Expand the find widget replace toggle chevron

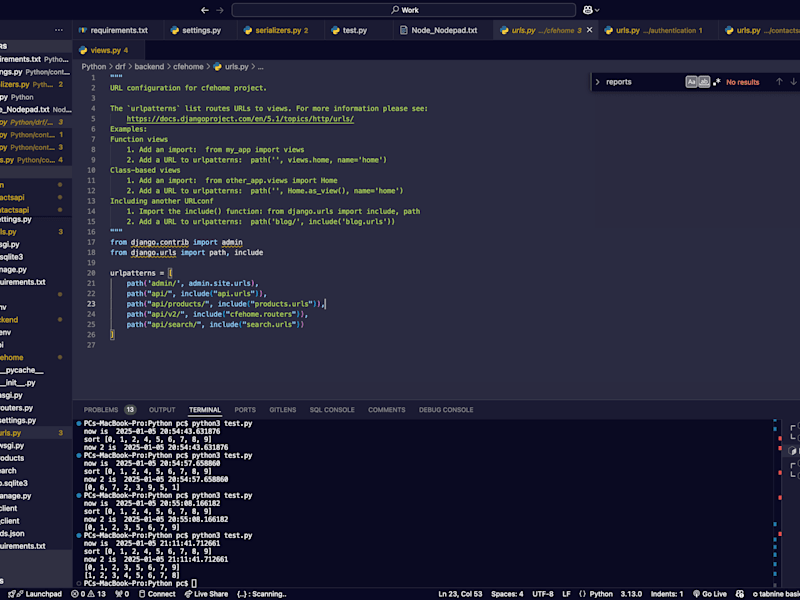coord(597,82)
